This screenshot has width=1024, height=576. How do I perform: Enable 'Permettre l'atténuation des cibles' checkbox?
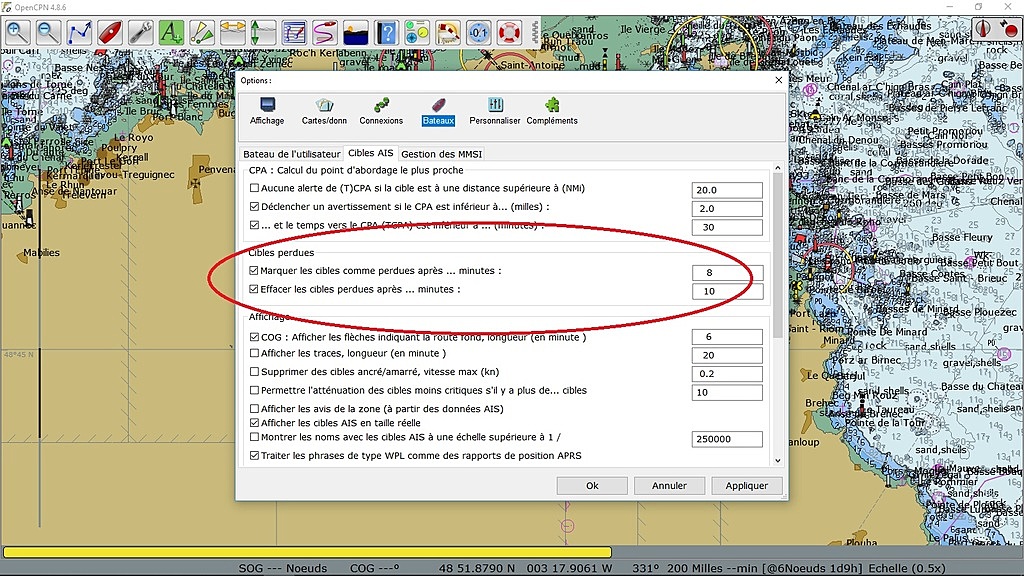tap(254, 391)
